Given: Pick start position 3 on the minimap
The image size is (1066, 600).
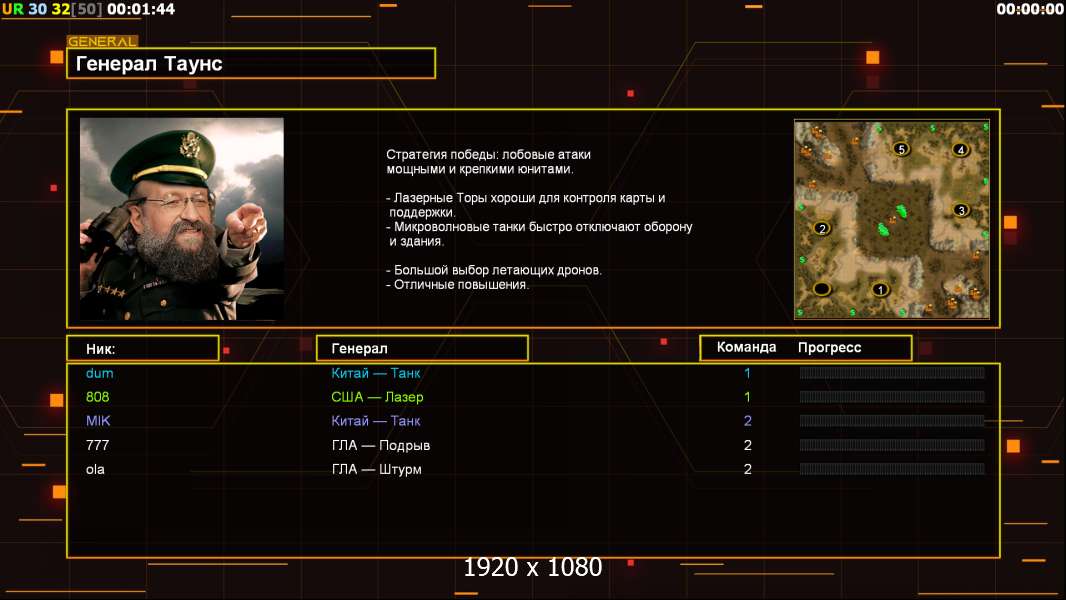Looking at the screenshot, I should (960, 210).
